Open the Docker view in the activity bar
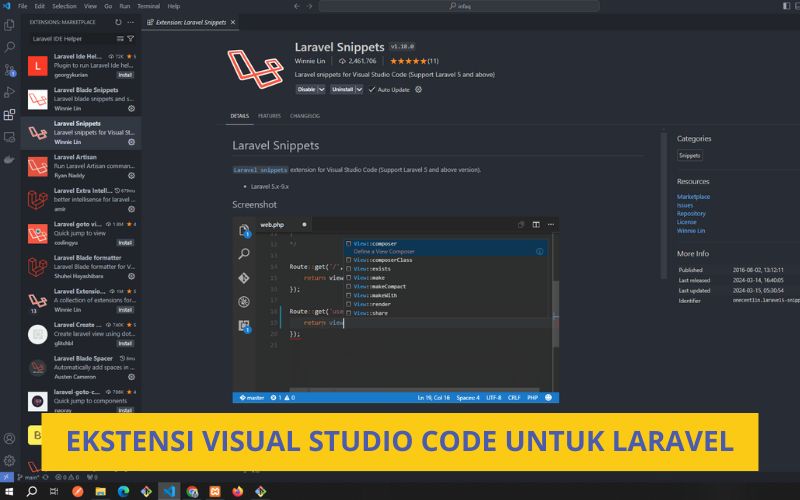 pyautogui.click(x=9, y=160)
